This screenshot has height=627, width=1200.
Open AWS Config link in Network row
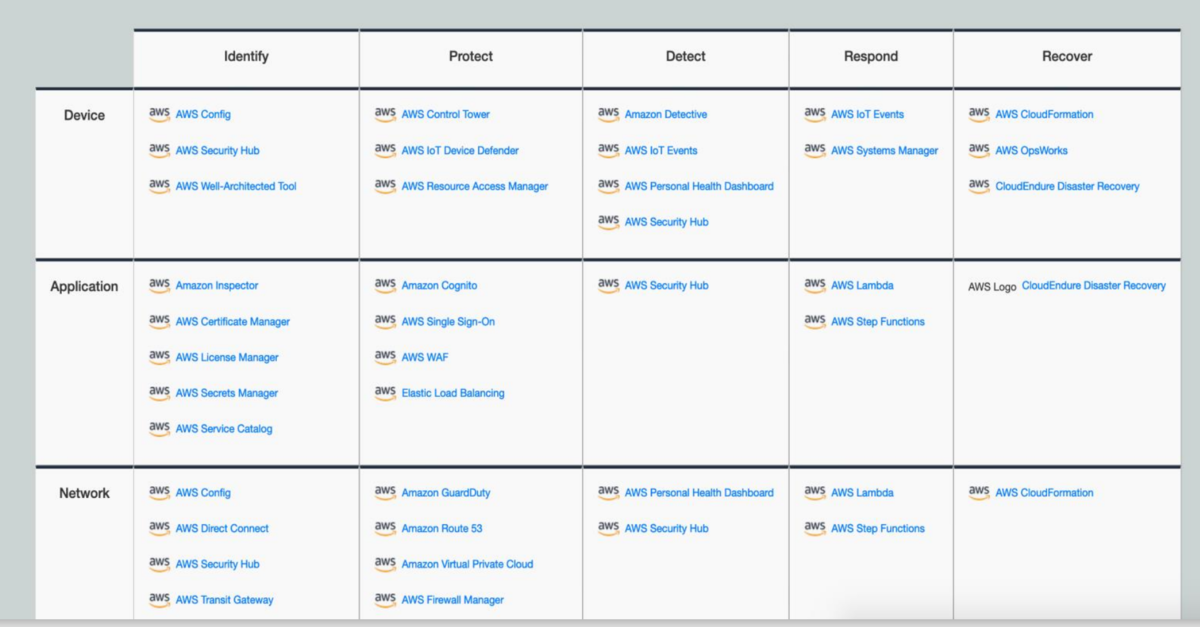(203, 493)
